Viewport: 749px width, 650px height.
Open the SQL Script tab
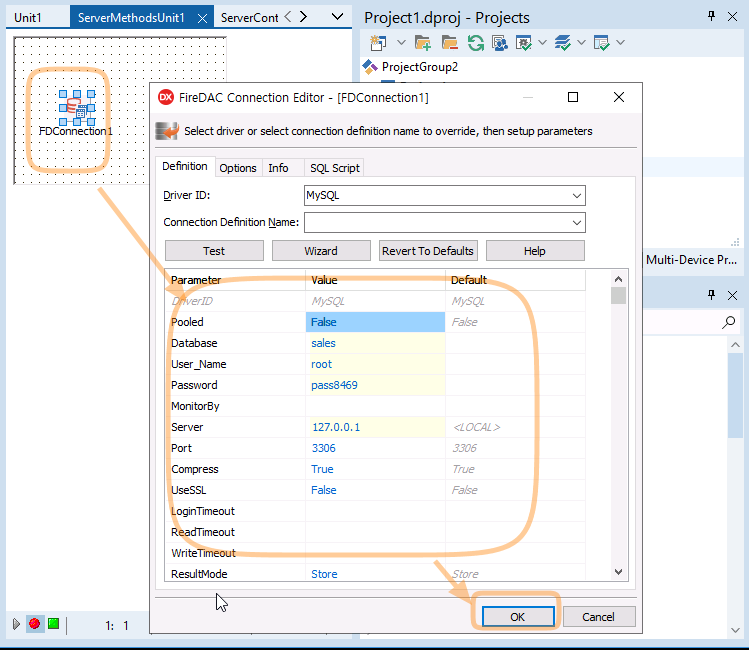pos(334,168)
